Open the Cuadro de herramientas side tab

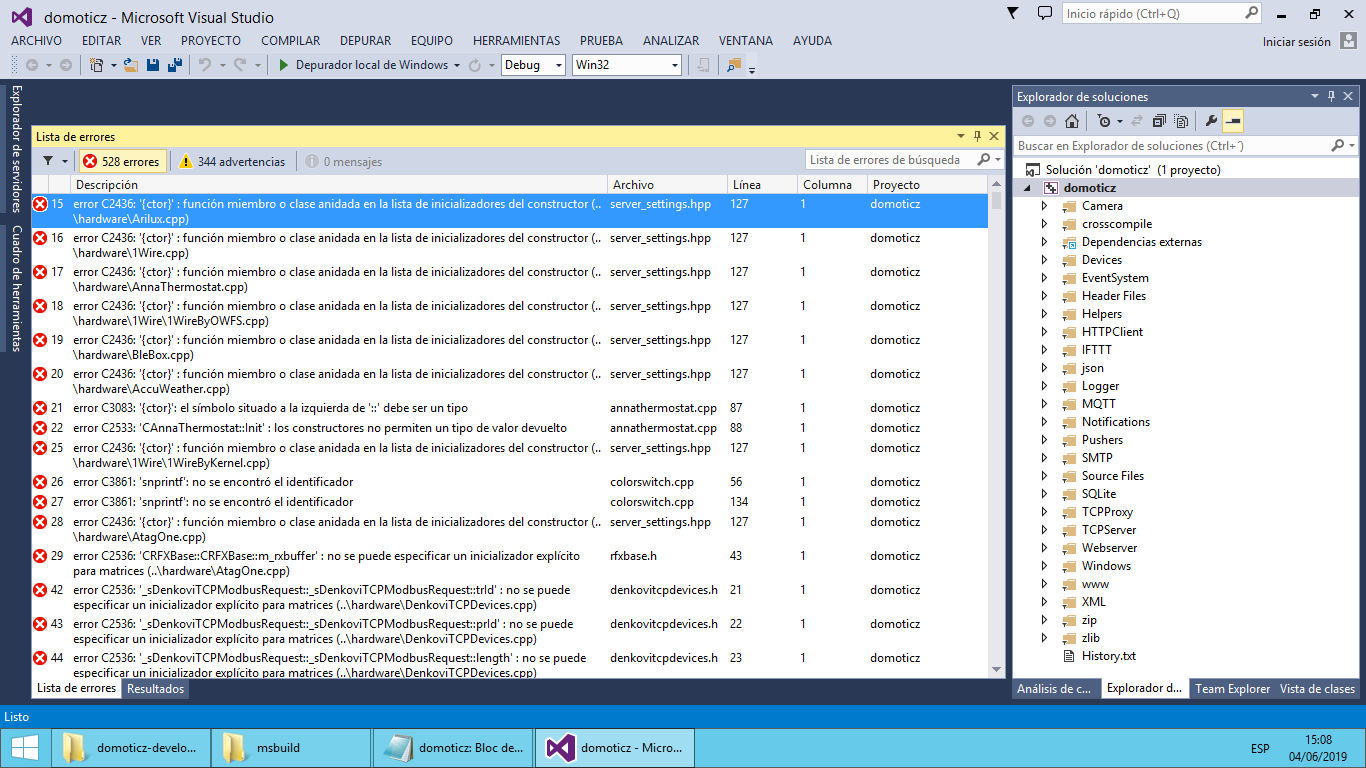[x=16, y=287]
